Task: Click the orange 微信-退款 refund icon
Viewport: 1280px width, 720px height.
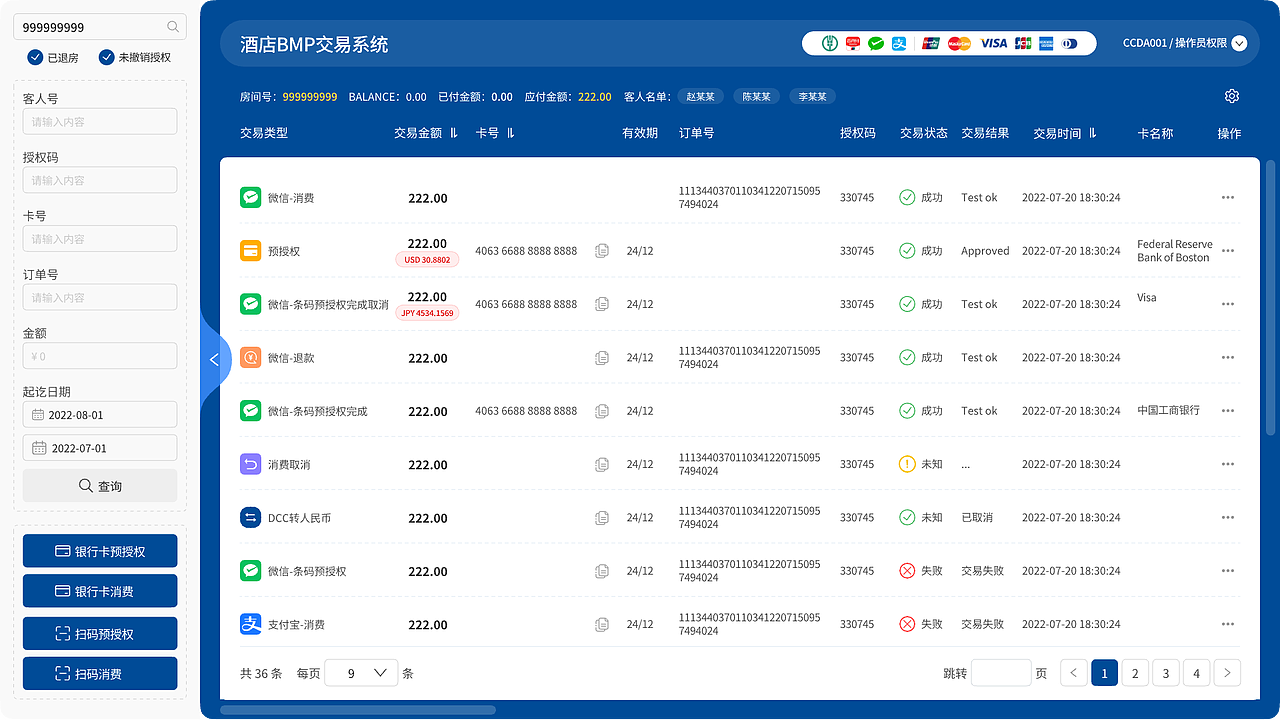Action: point(250,357)
